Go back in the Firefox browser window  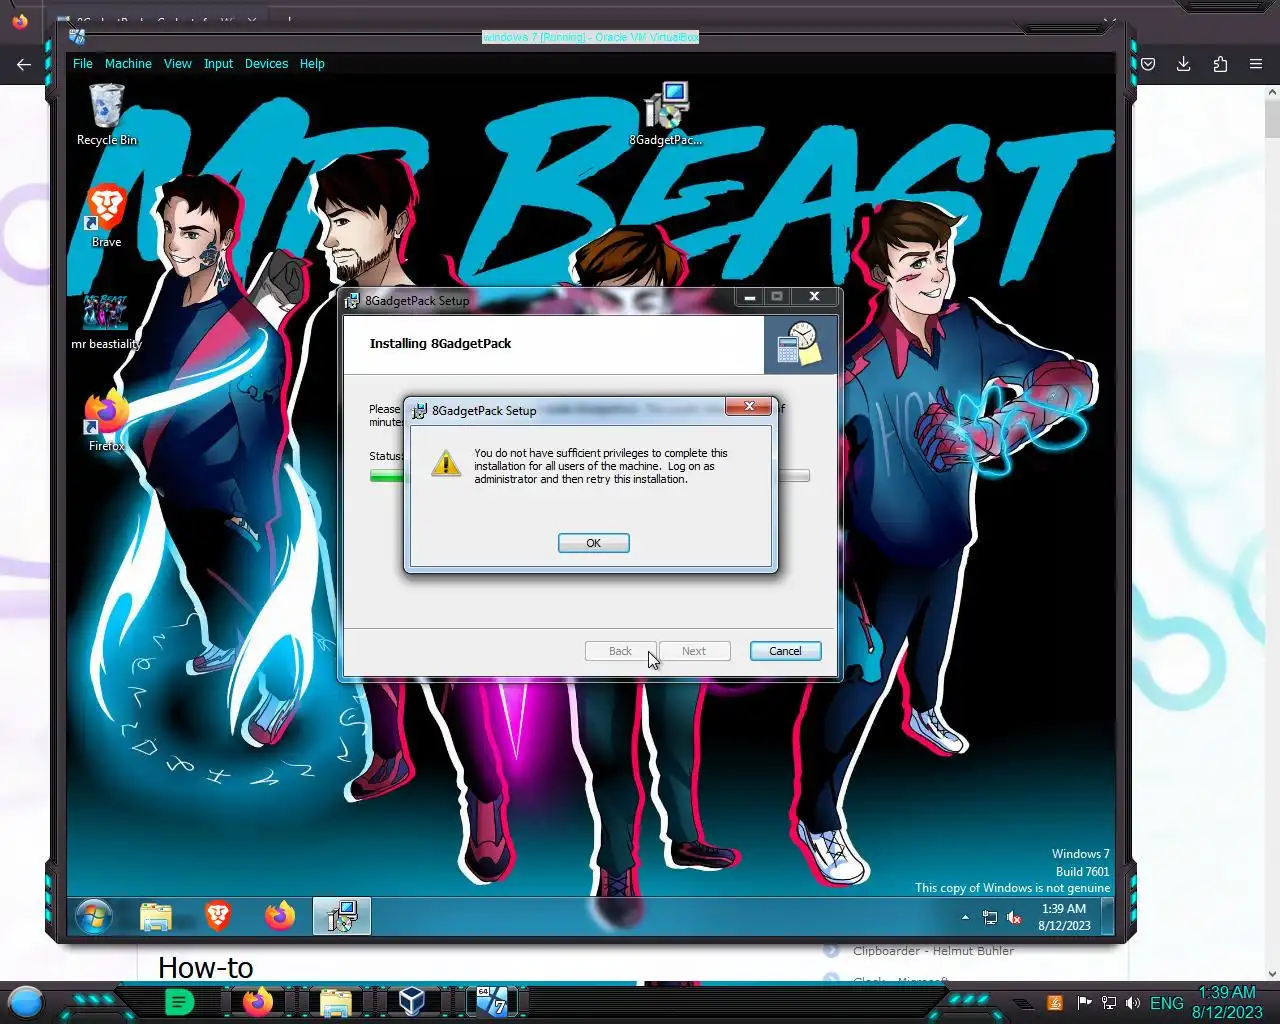(x=24, y=64)
